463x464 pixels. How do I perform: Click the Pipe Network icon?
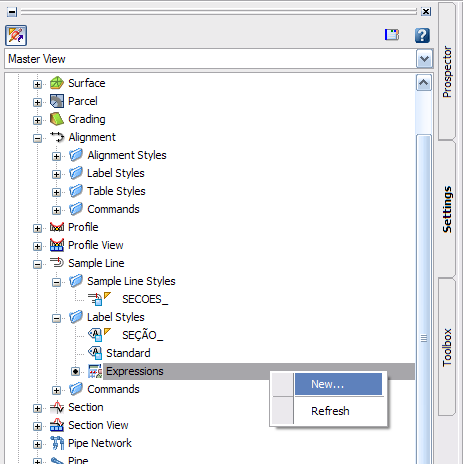click(x=57, y=443)
